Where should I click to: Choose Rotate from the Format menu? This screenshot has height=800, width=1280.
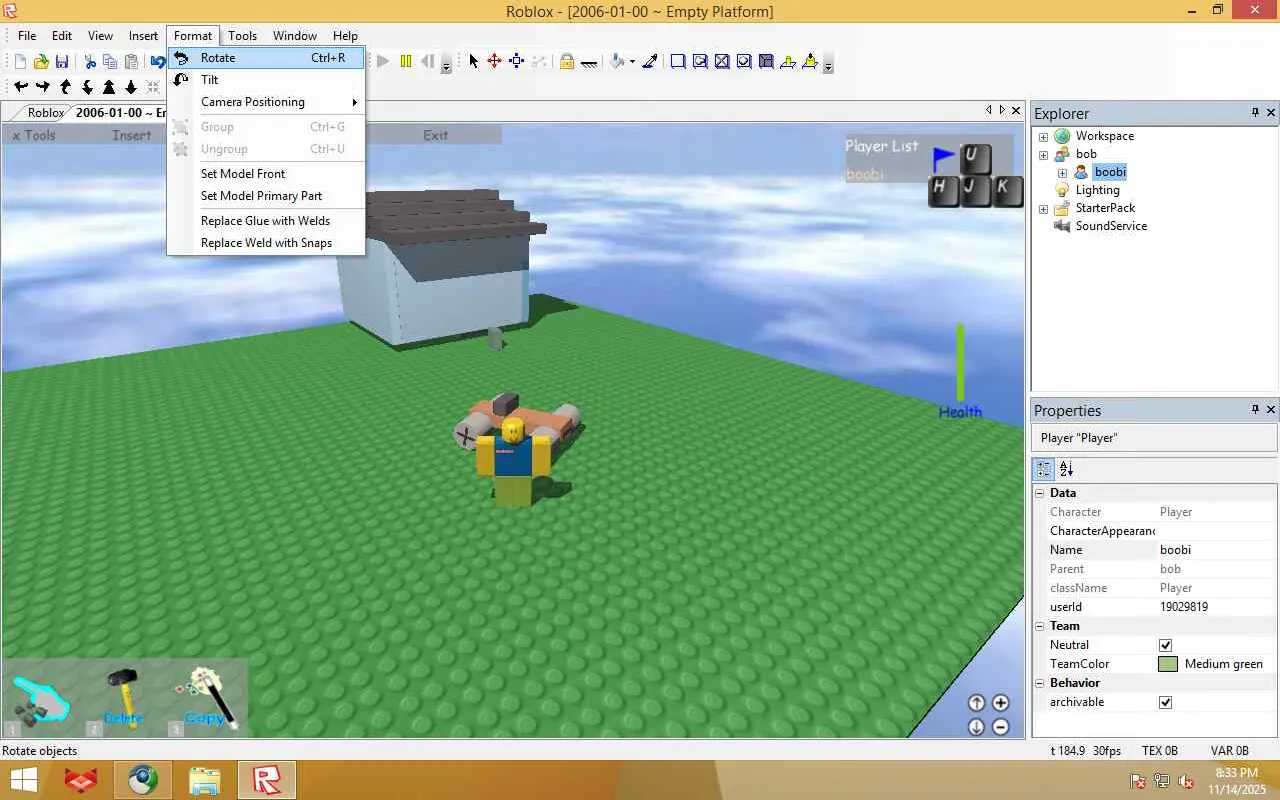(266, 58)
